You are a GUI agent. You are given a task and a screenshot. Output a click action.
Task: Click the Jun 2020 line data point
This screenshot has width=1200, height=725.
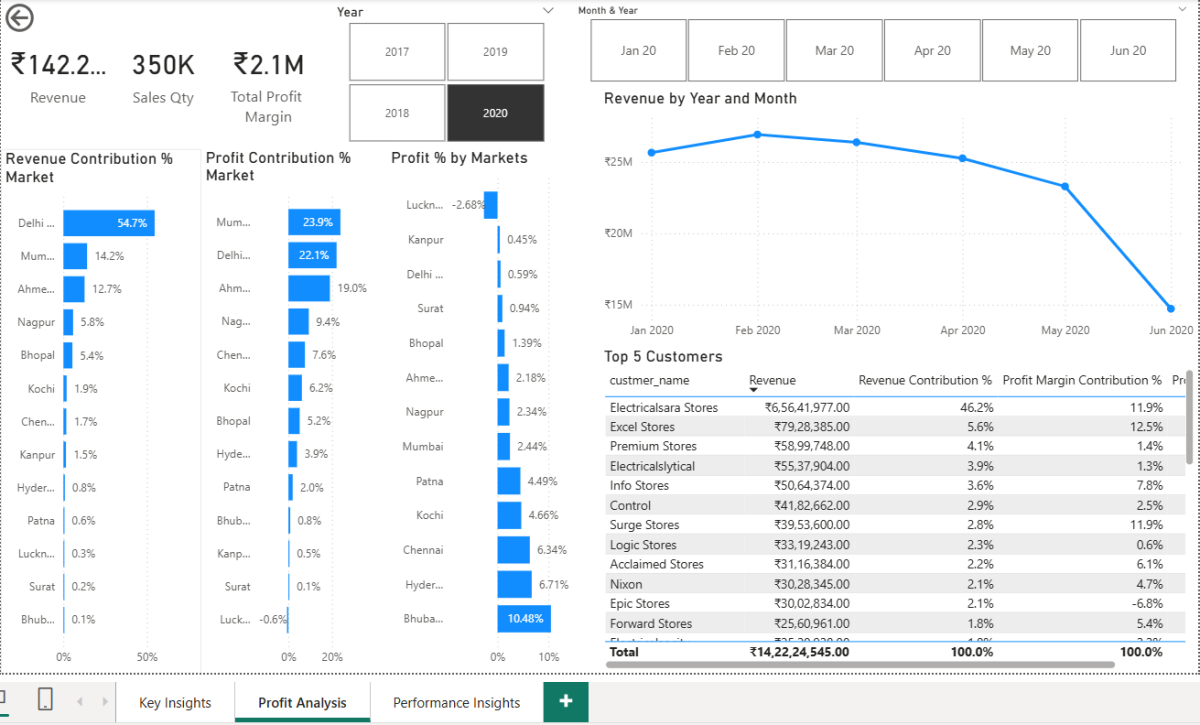tap(1171, 308)
